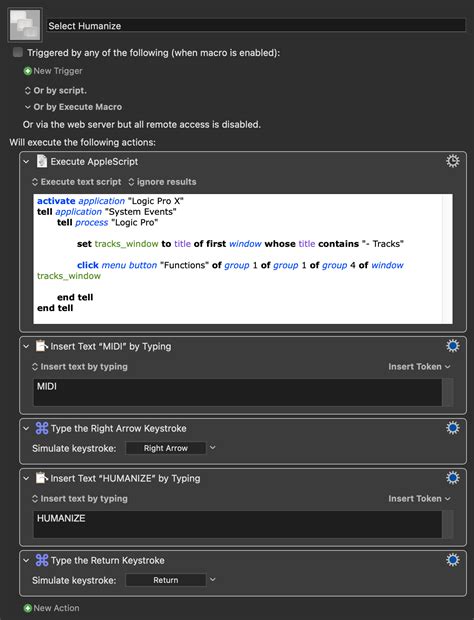474x620 pixels.
Task: Collapse the Insert Text MIDI action
Action: [26, 346]
